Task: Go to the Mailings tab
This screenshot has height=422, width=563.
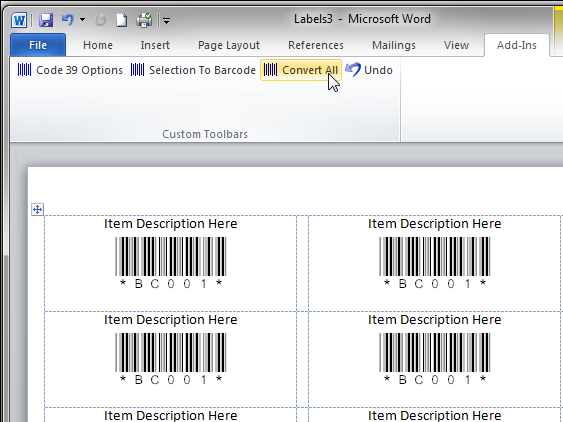Action: point(394,45)
